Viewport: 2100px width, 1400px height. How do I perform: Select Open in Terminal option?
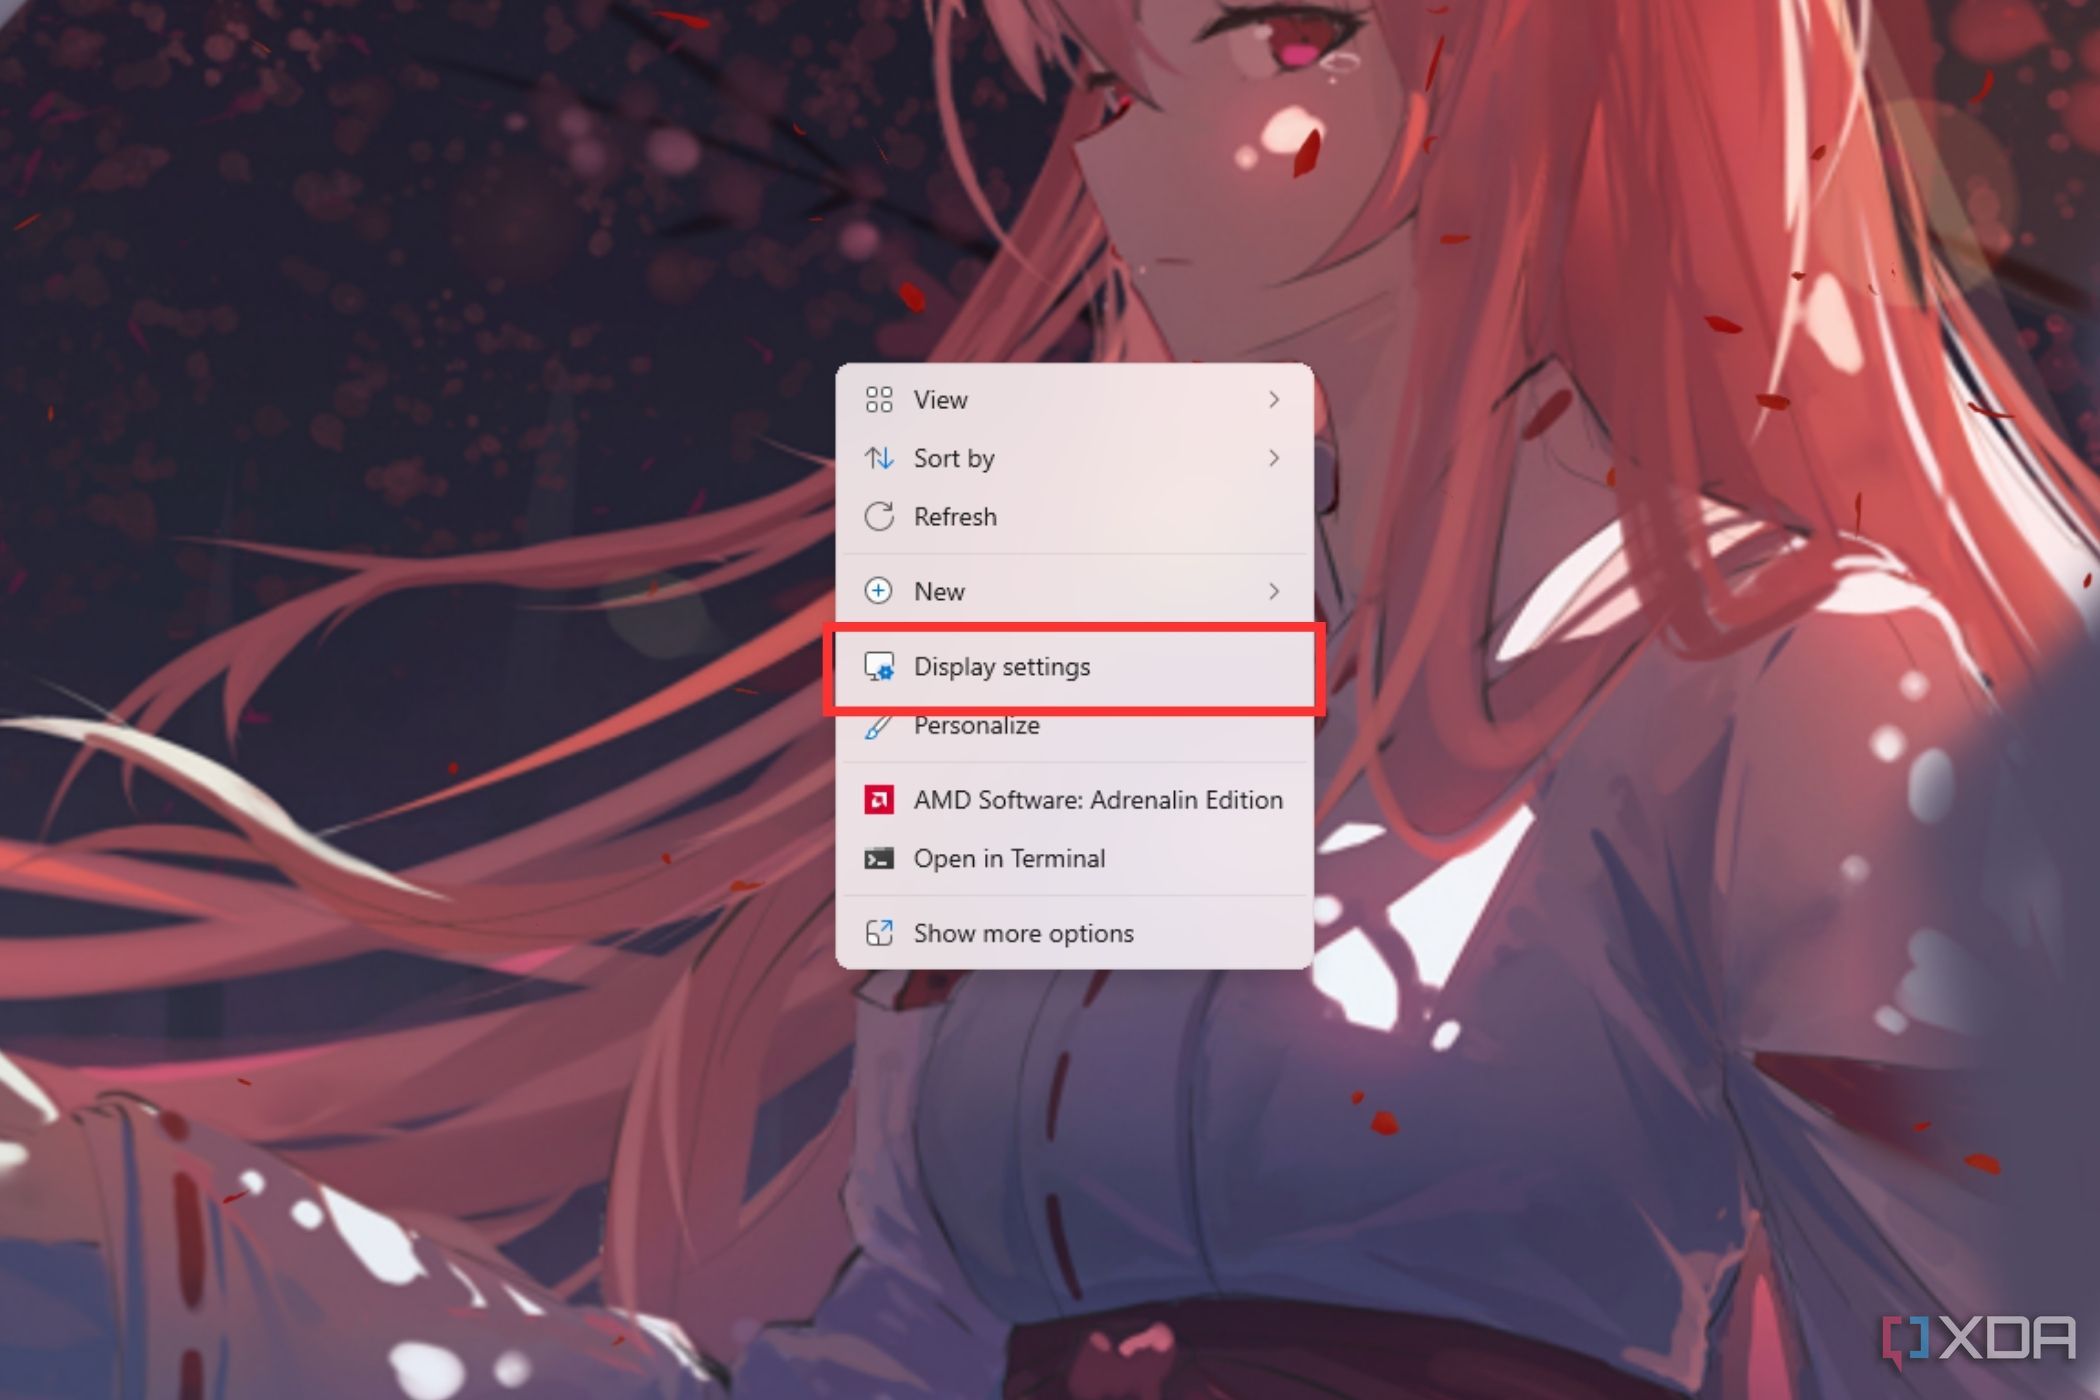tap(1008, 858)
